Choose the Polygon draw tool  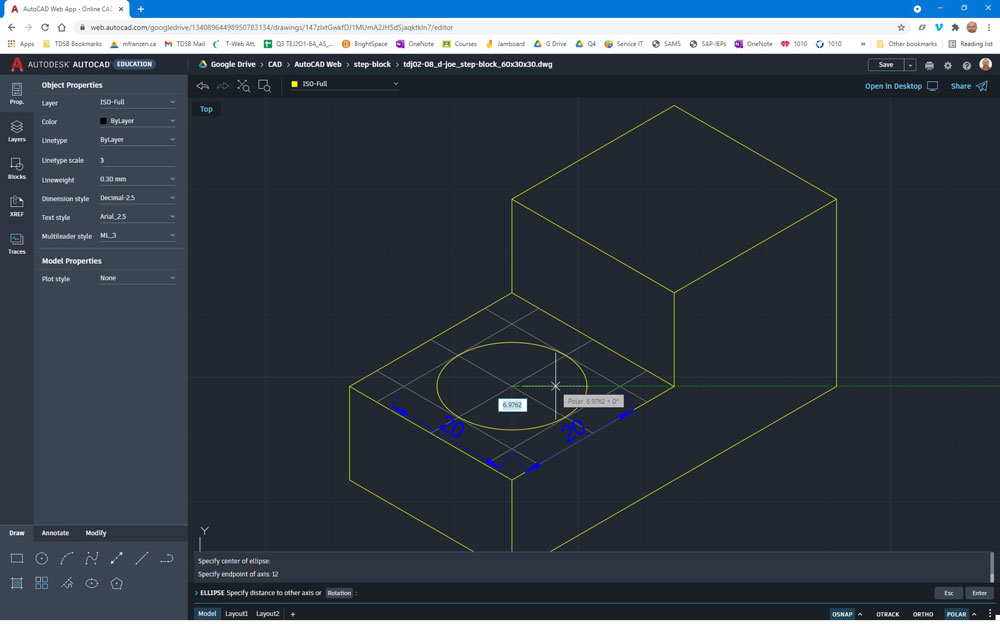tap(117, 583)
